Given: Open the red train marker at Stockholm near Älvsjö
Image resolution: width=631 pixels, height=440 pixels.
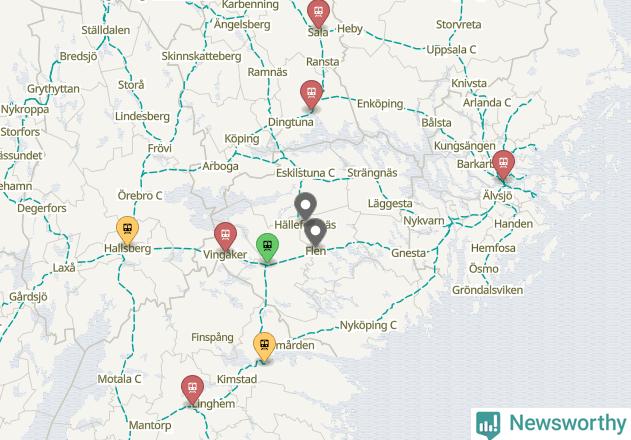Looking at the screenshot, I should point(503,164).
